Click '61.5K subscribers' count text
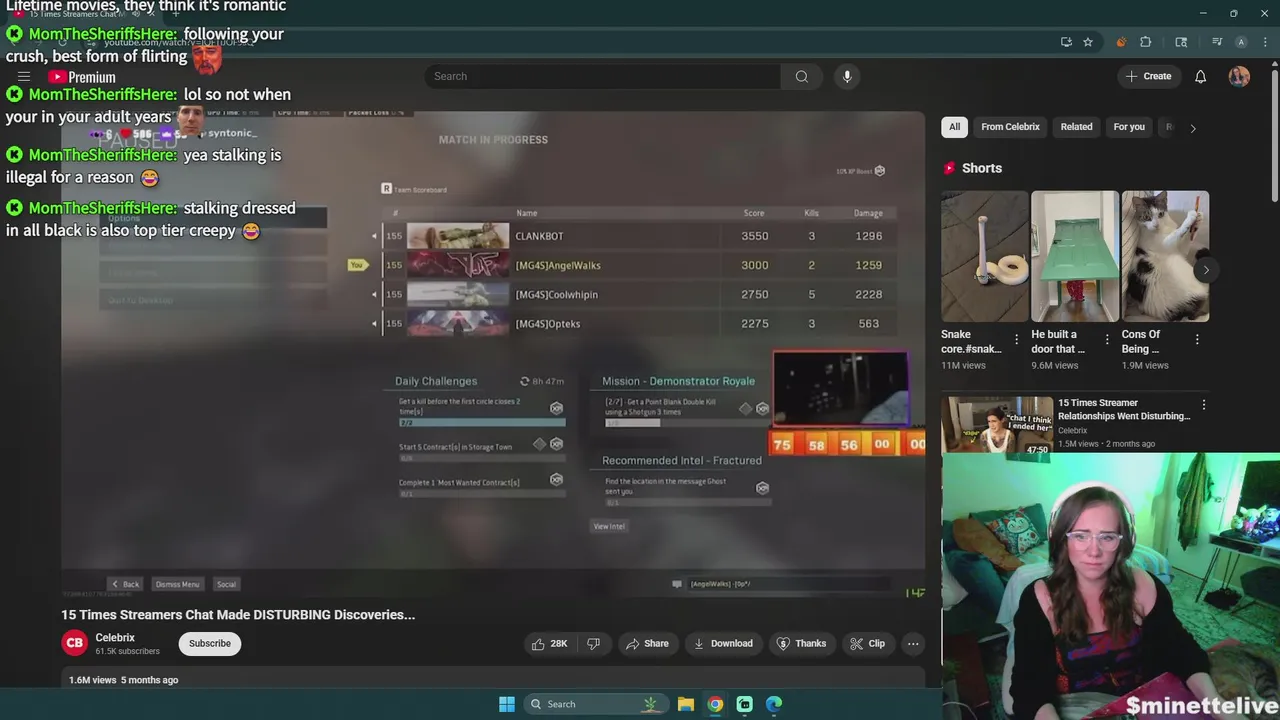This screenshot has height=720, width=1280. pos(127,651)
